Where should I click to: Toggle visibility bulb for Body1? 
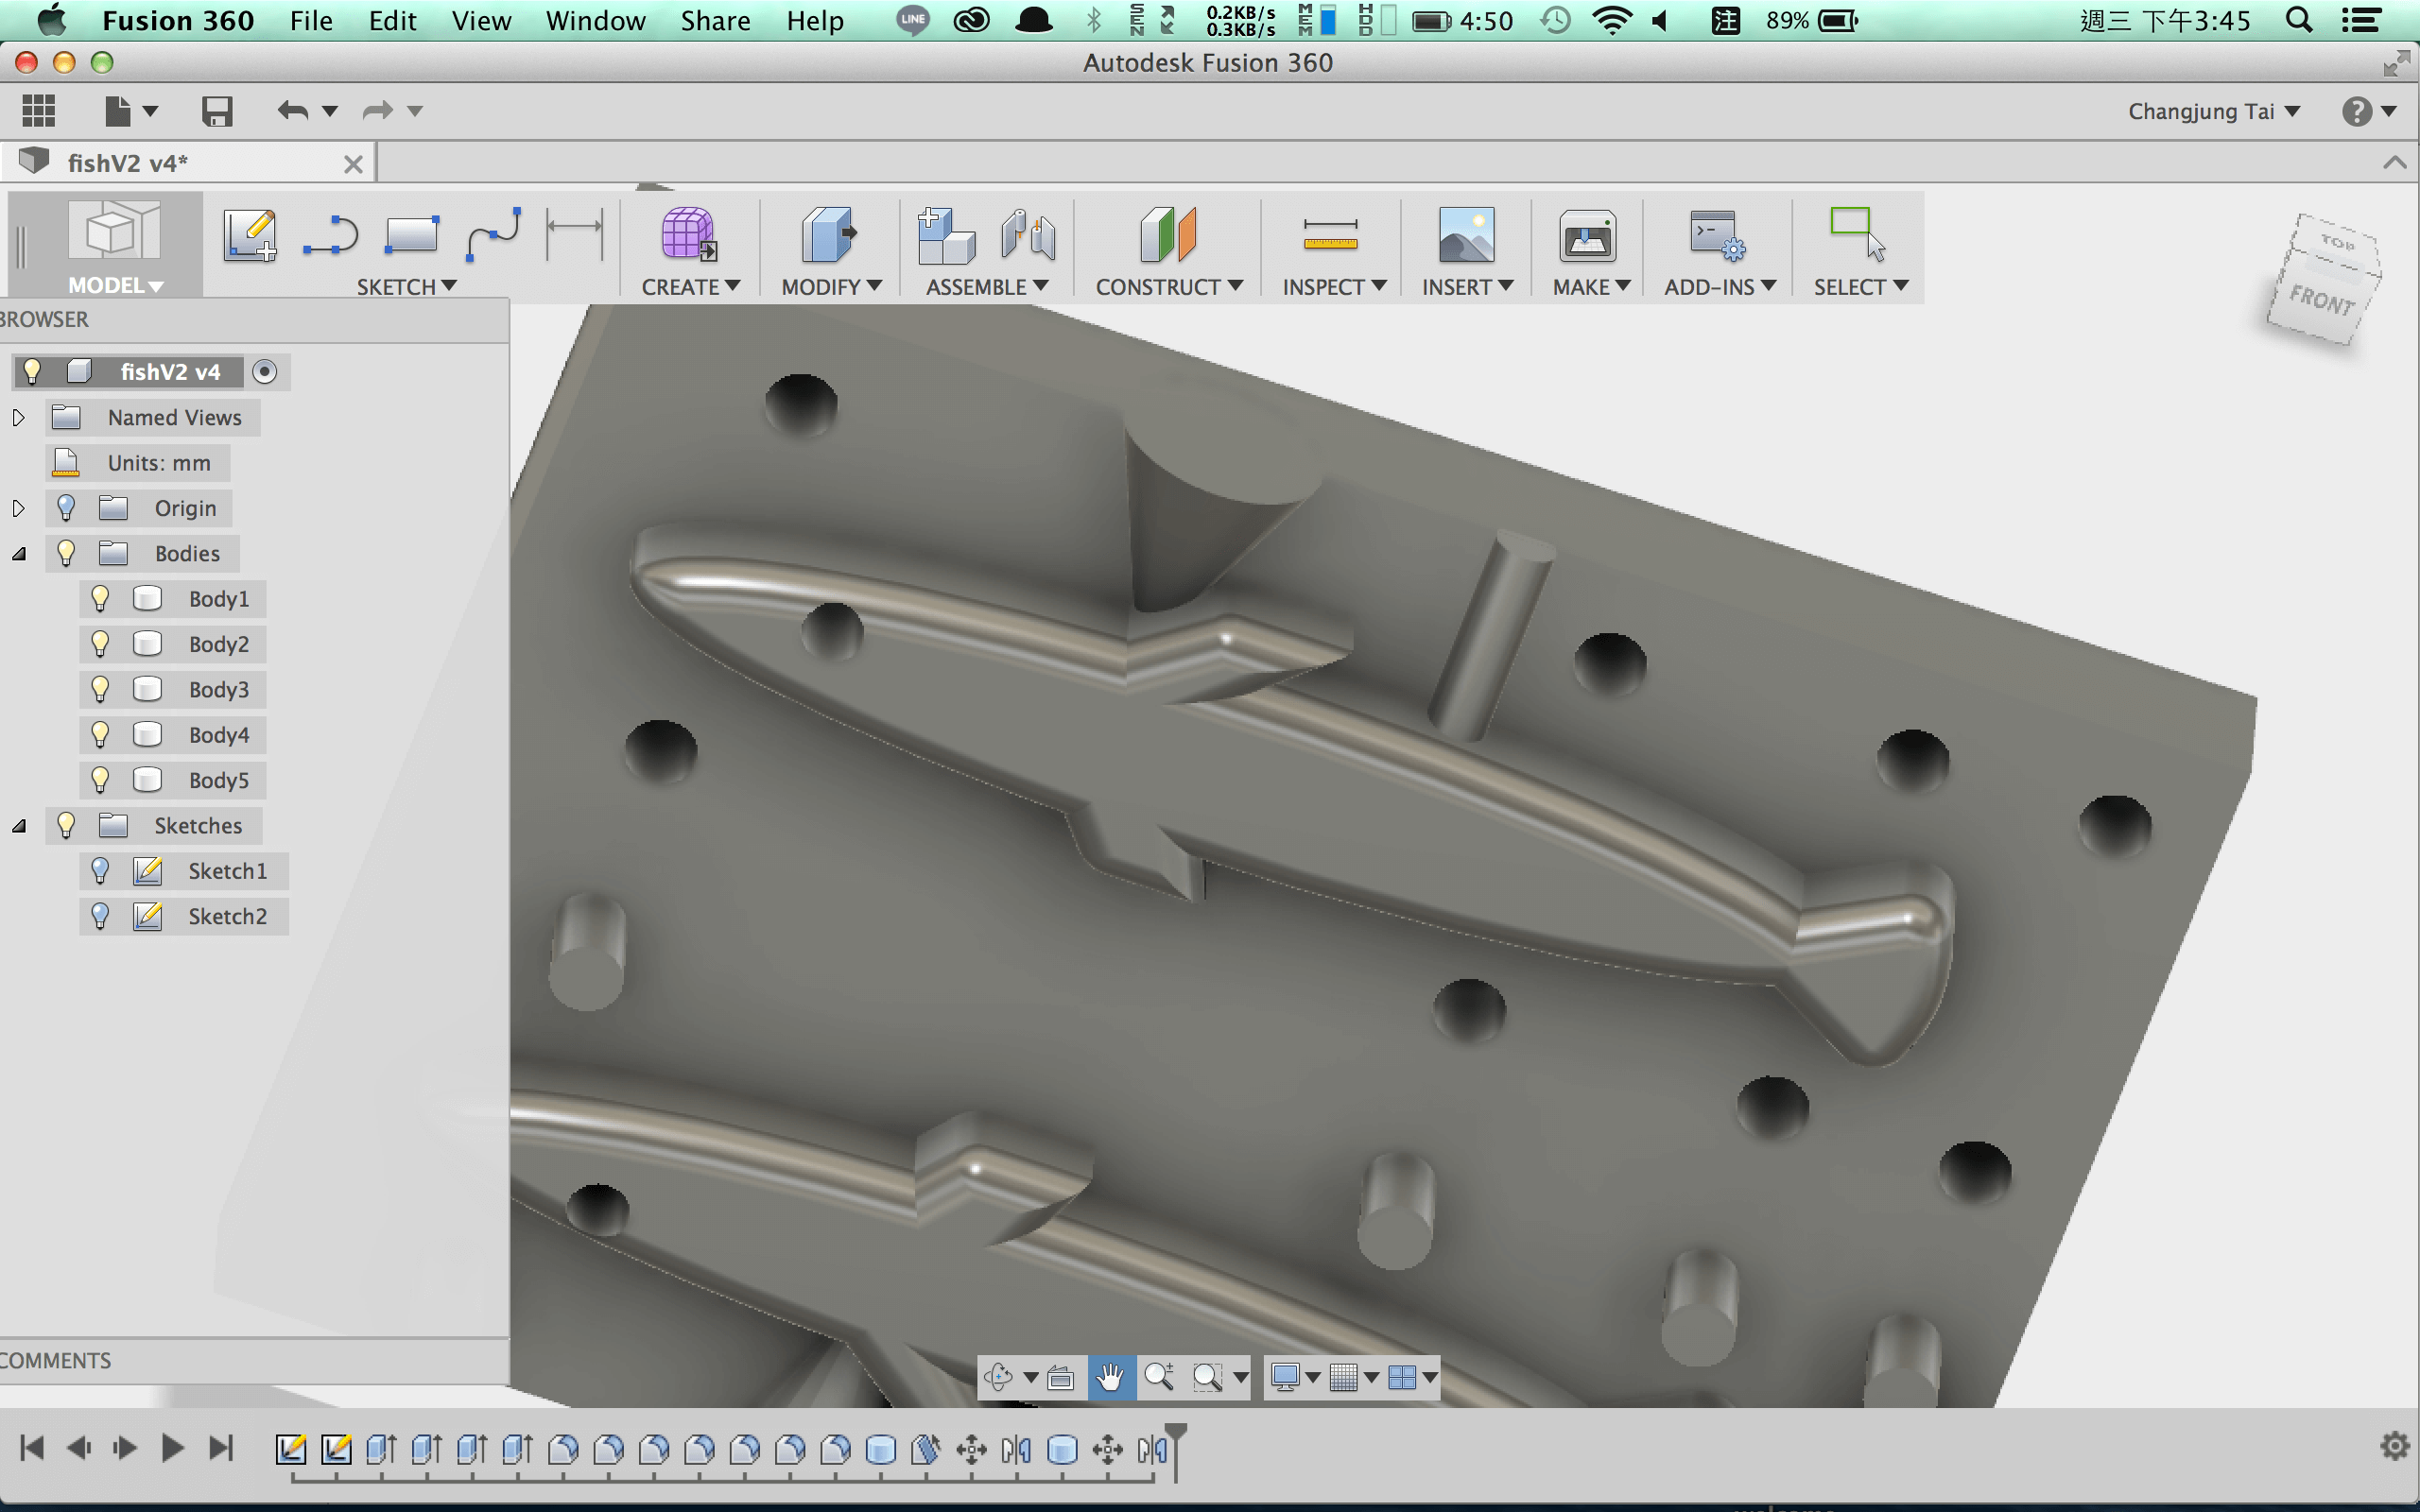100,599
